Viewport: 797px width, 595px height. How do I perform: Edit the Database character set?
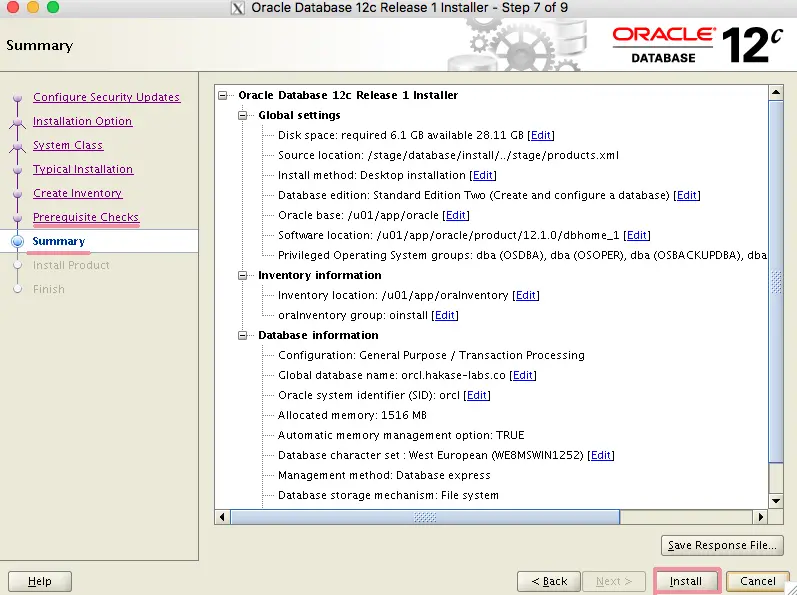[x=601, y=455]
